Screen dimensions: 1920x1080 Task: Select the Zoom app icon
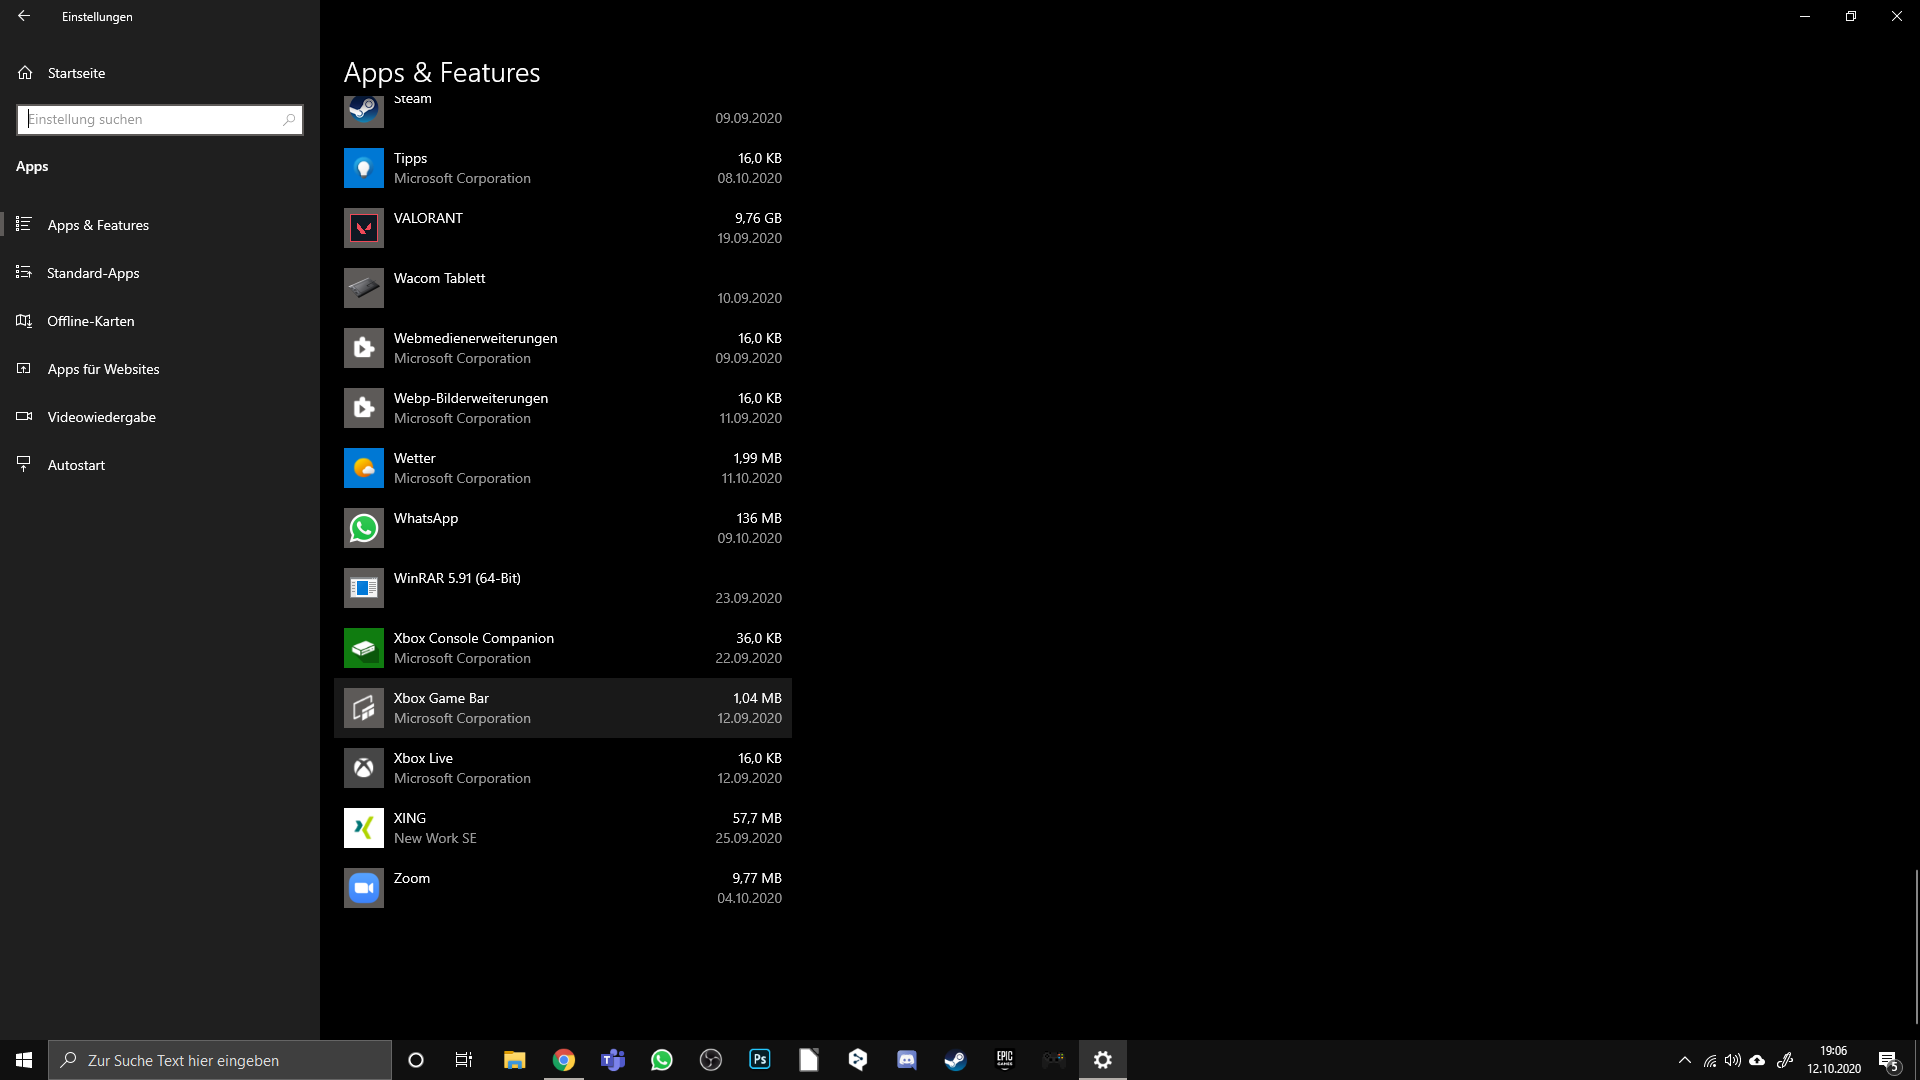(x=363, y=888)
